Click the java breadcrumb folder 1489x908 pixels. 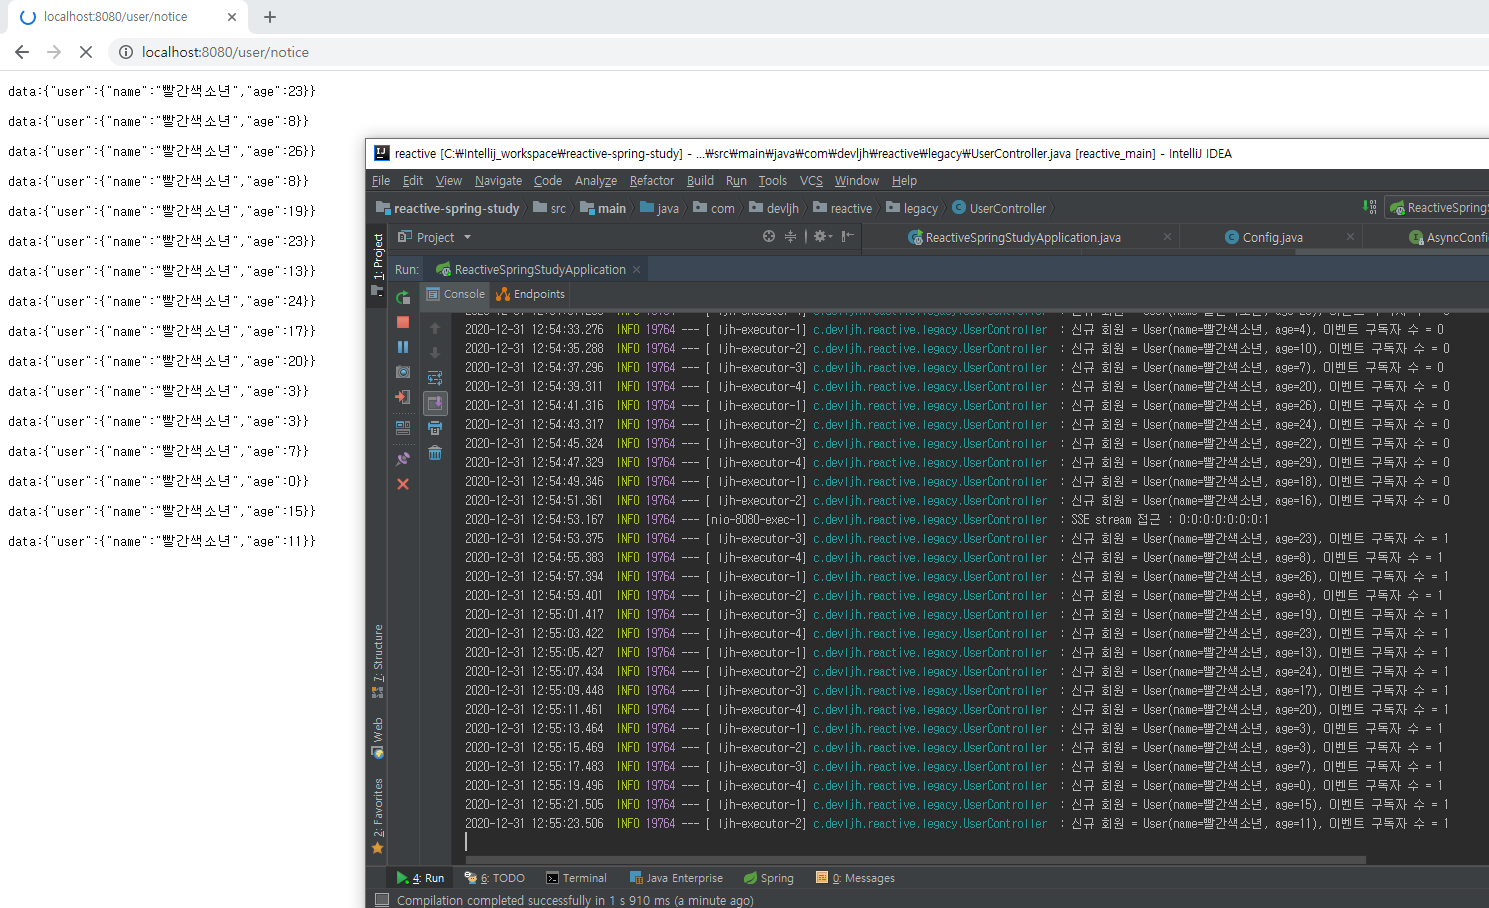tap(660, 208)
